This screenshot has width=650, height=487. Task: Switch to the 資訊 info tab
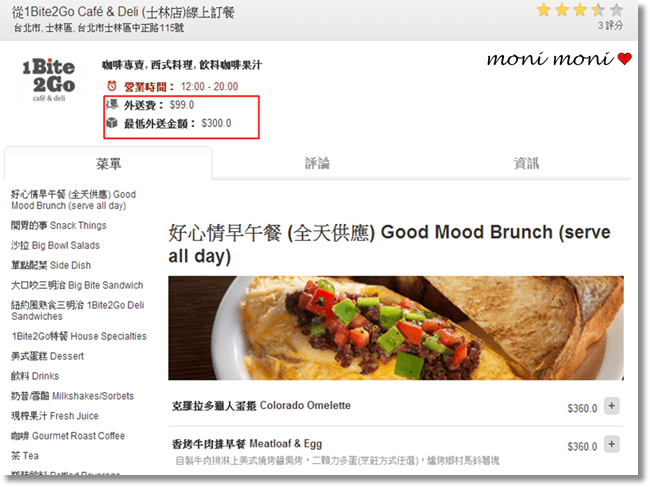tap(526, 163)
